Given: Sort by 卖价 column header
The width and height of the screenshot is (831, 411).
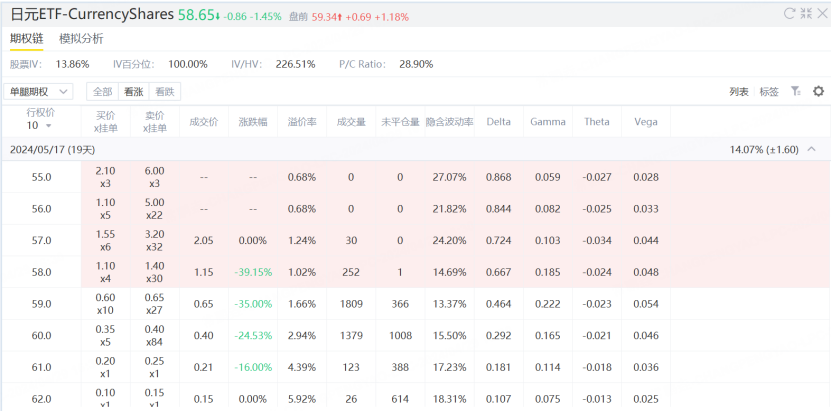Looking at the screenshot, I should pos(155,121).
